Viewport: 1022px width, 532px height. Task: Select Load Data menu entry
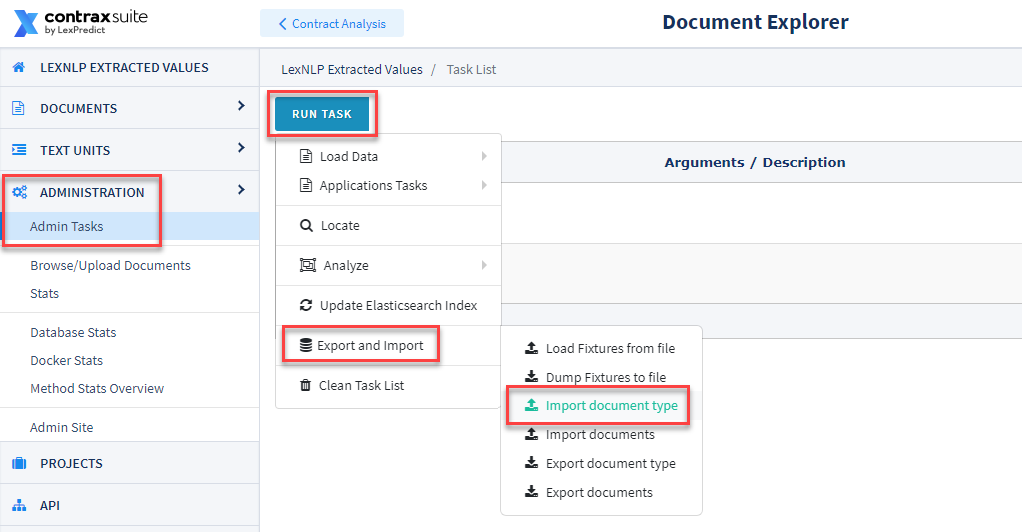(388, 156)
